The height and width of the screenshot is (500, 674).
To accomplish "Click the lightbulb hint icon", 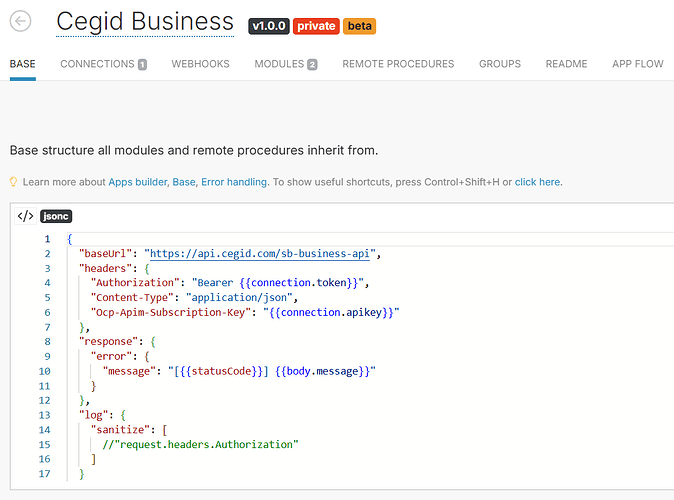I will [14, 182].
